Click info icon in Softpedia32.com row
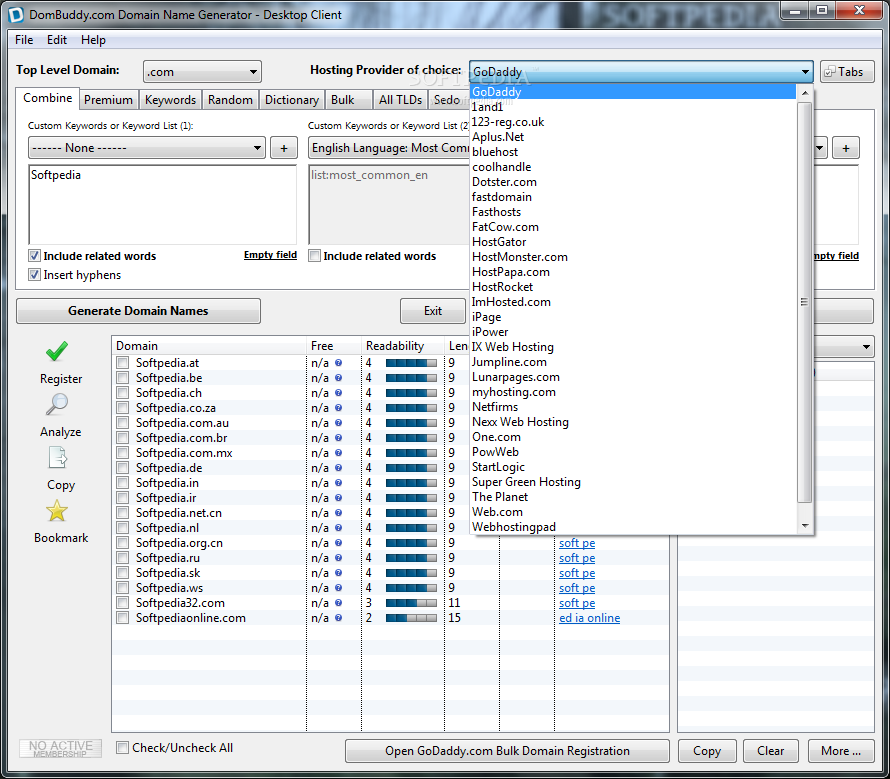 click(338, 603)
